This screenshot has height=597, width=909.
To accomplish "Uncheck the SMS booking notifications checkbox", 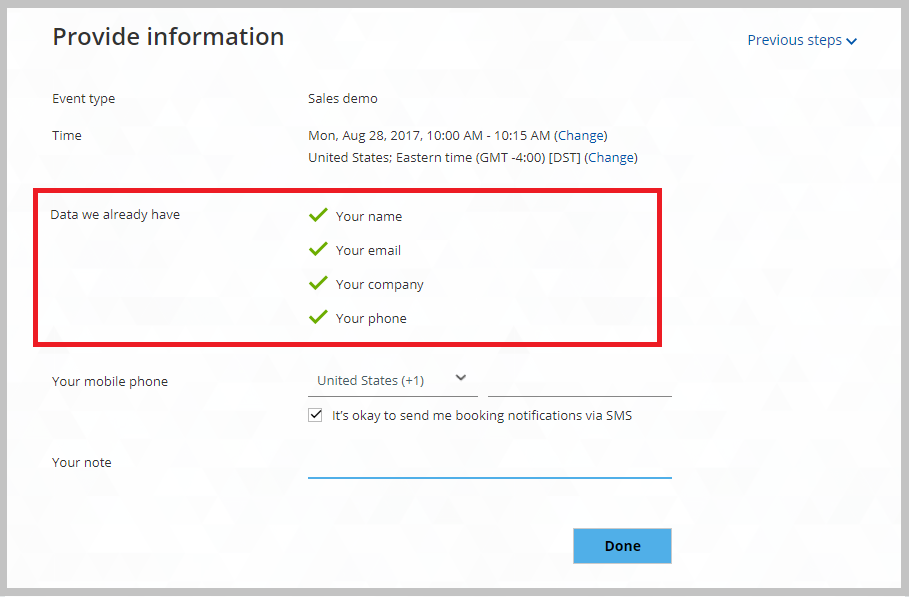I will [315, 415].
